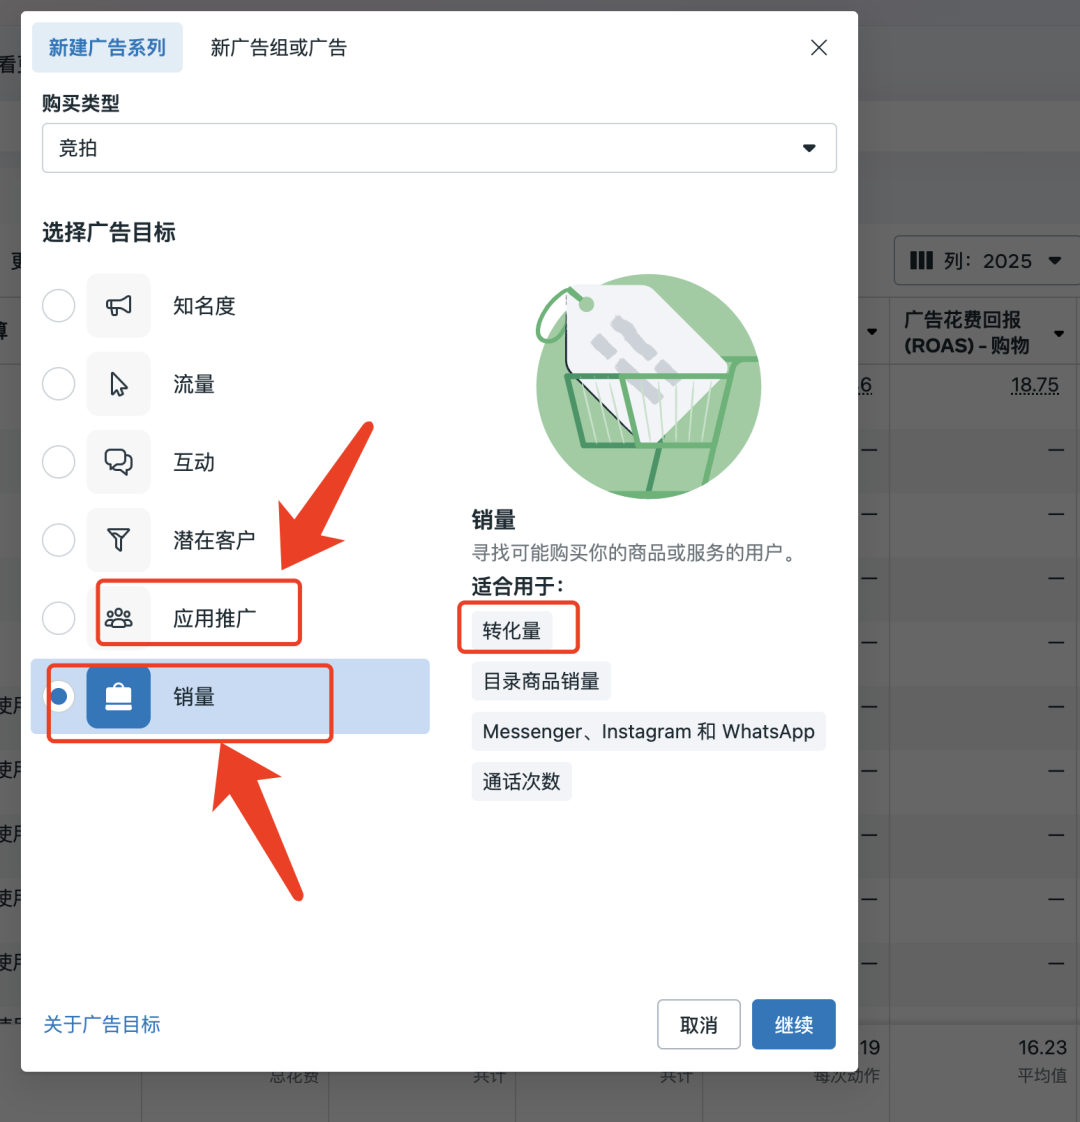Open the 购买类型 dropdown showing 竞拍
Screen dimensions: 1080x1122
[440, 147]
